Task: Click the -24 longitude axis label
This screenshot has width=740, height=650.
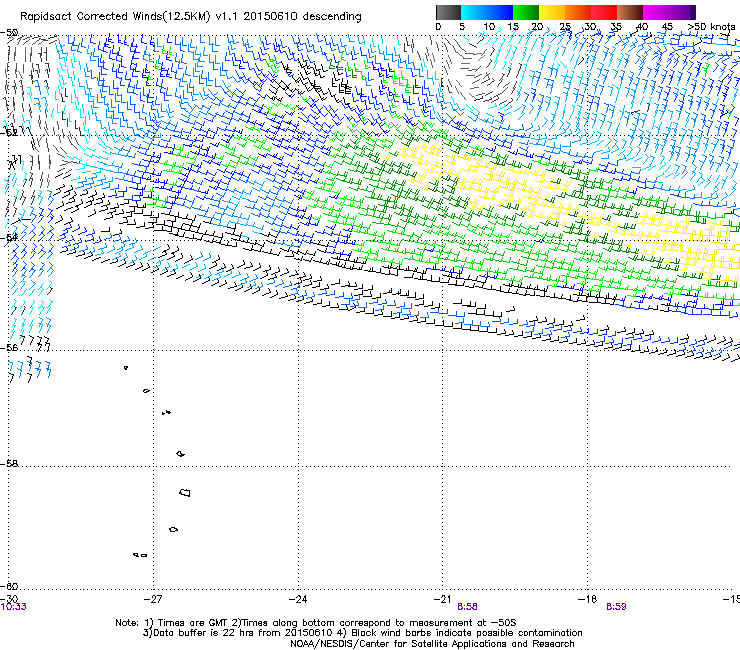Action: (298, 599)
